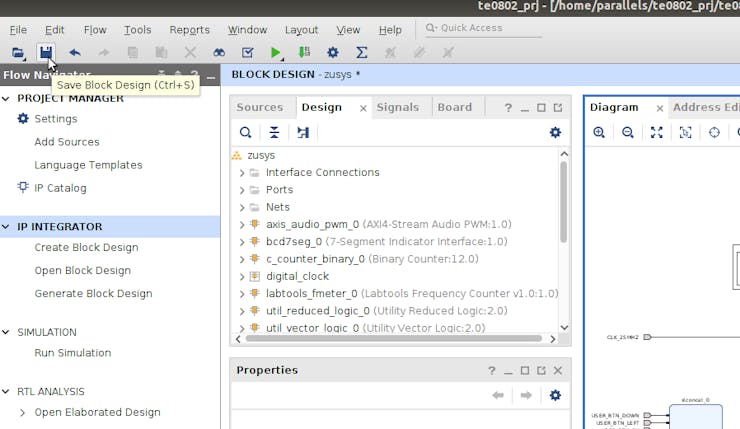Switch to the Sources tab
The height and width of the screenshot is (429, 740).
pyautogui.click(x=260, y=107)
